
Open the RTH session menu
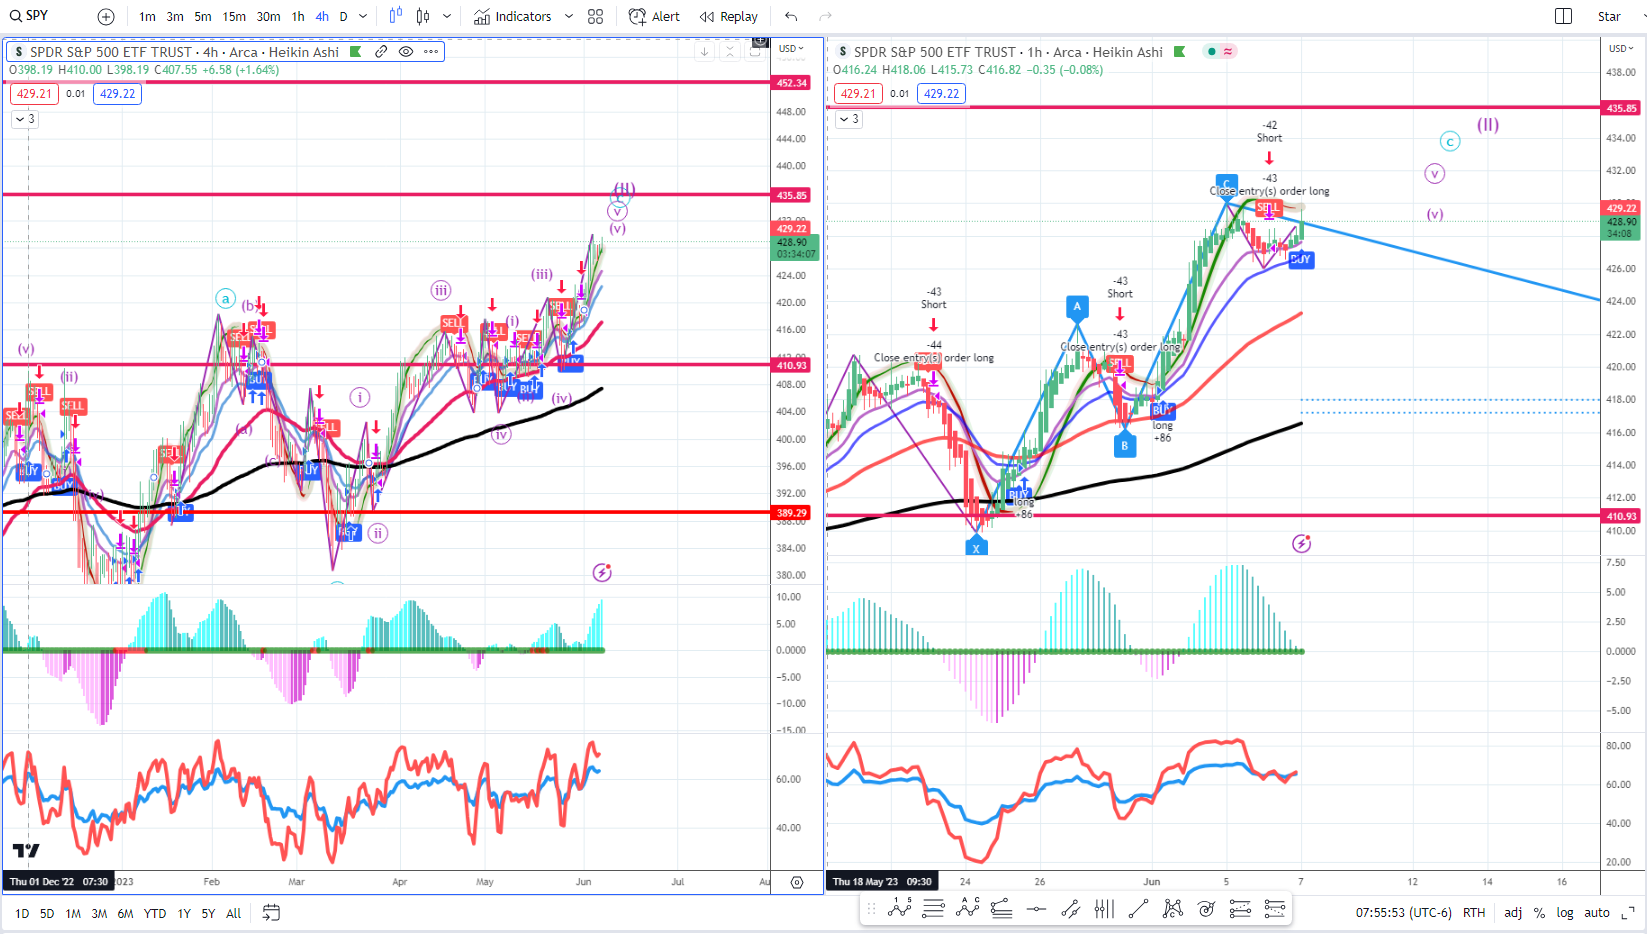click(1473, 913)
